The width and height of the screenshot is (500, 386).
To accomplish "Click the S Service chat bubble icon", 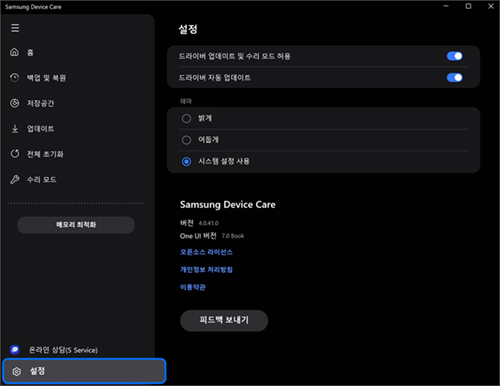I will 15,350.
